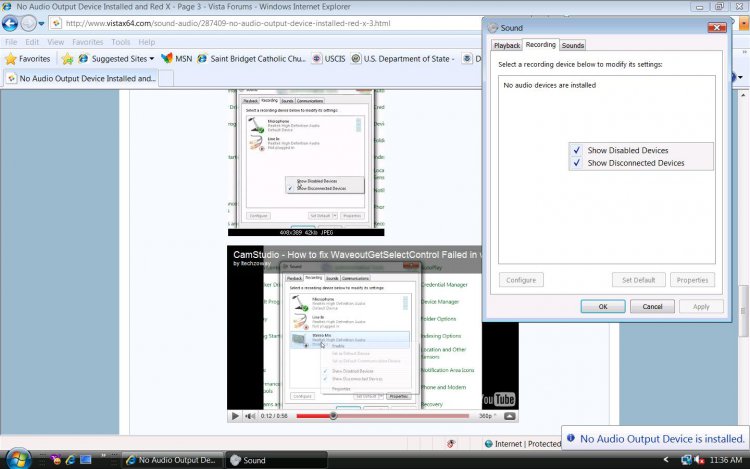Click the page vertical scrollbar thumb

pyautogui.click(x=743, y=310)
